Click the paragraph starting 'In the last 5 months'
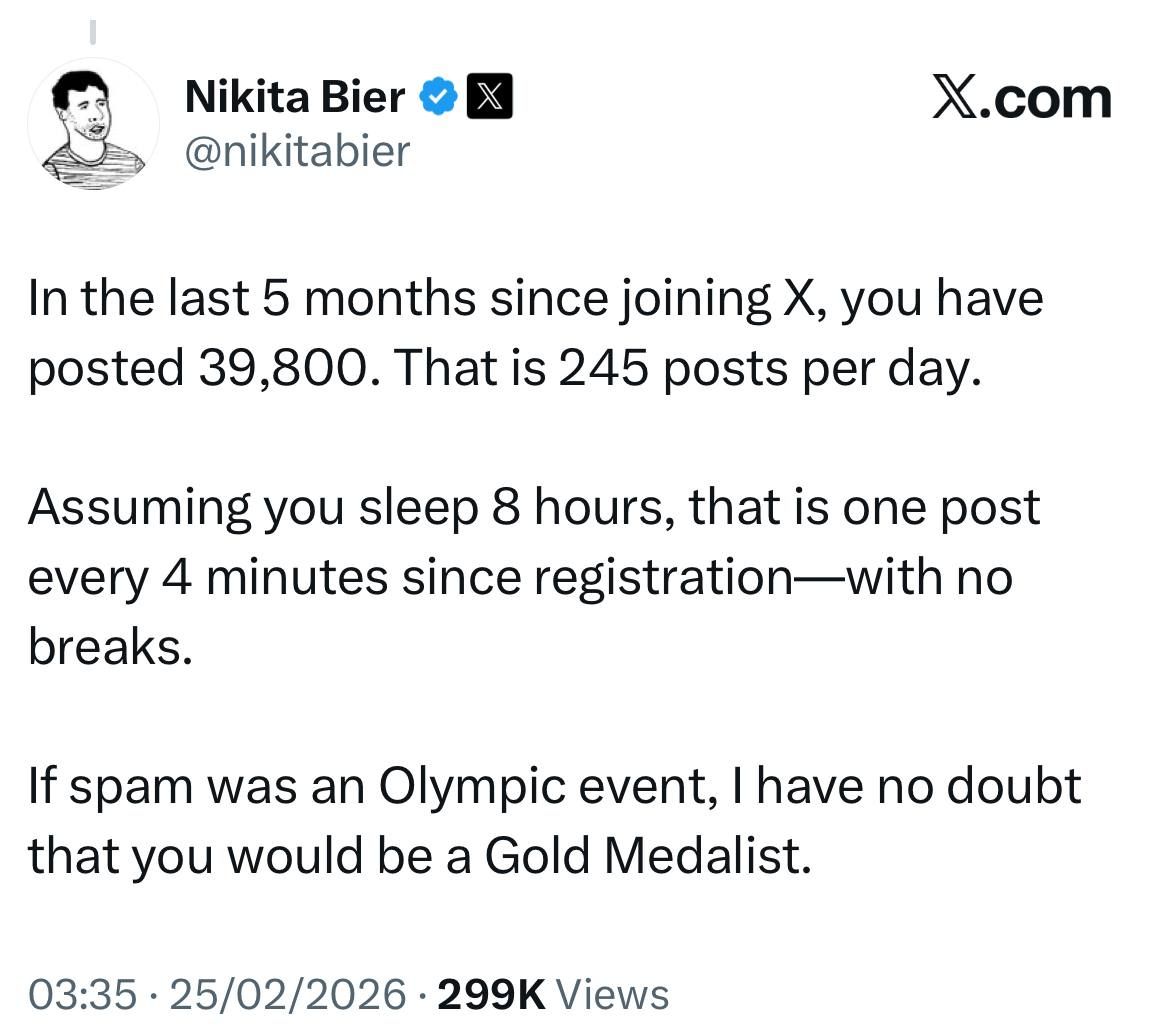This screenshot has height=1026, width=1170. coord(535,334)
